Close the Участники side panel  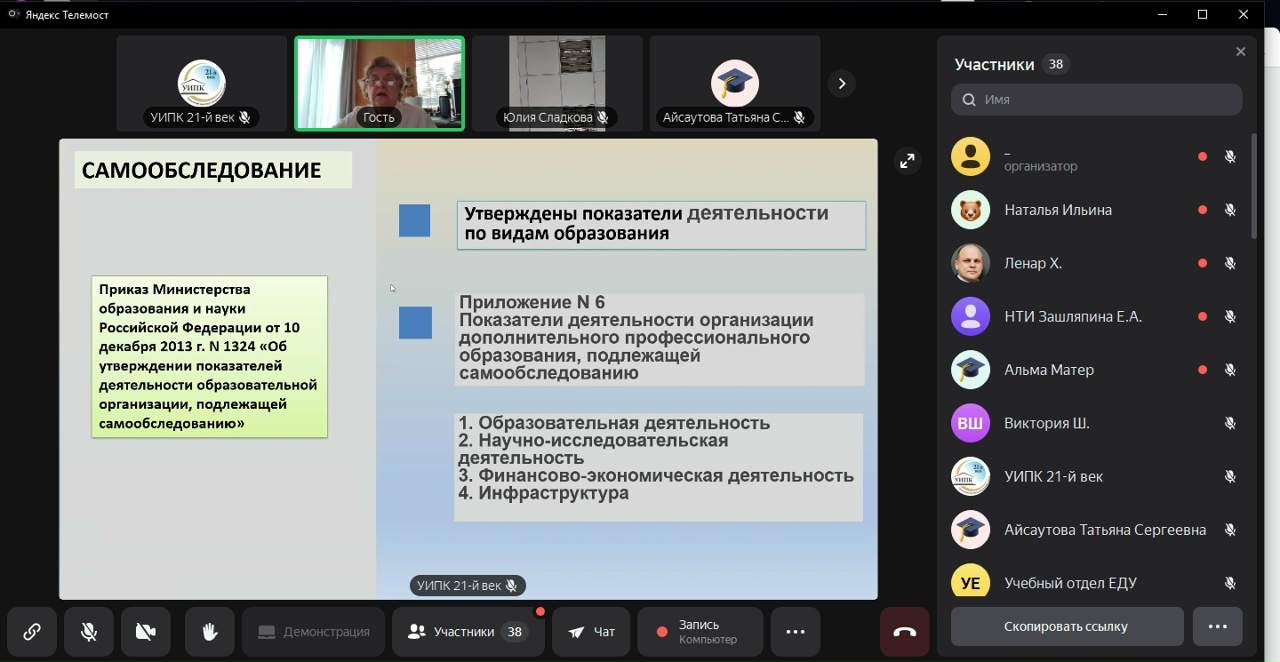click(x=1240, y=52)
